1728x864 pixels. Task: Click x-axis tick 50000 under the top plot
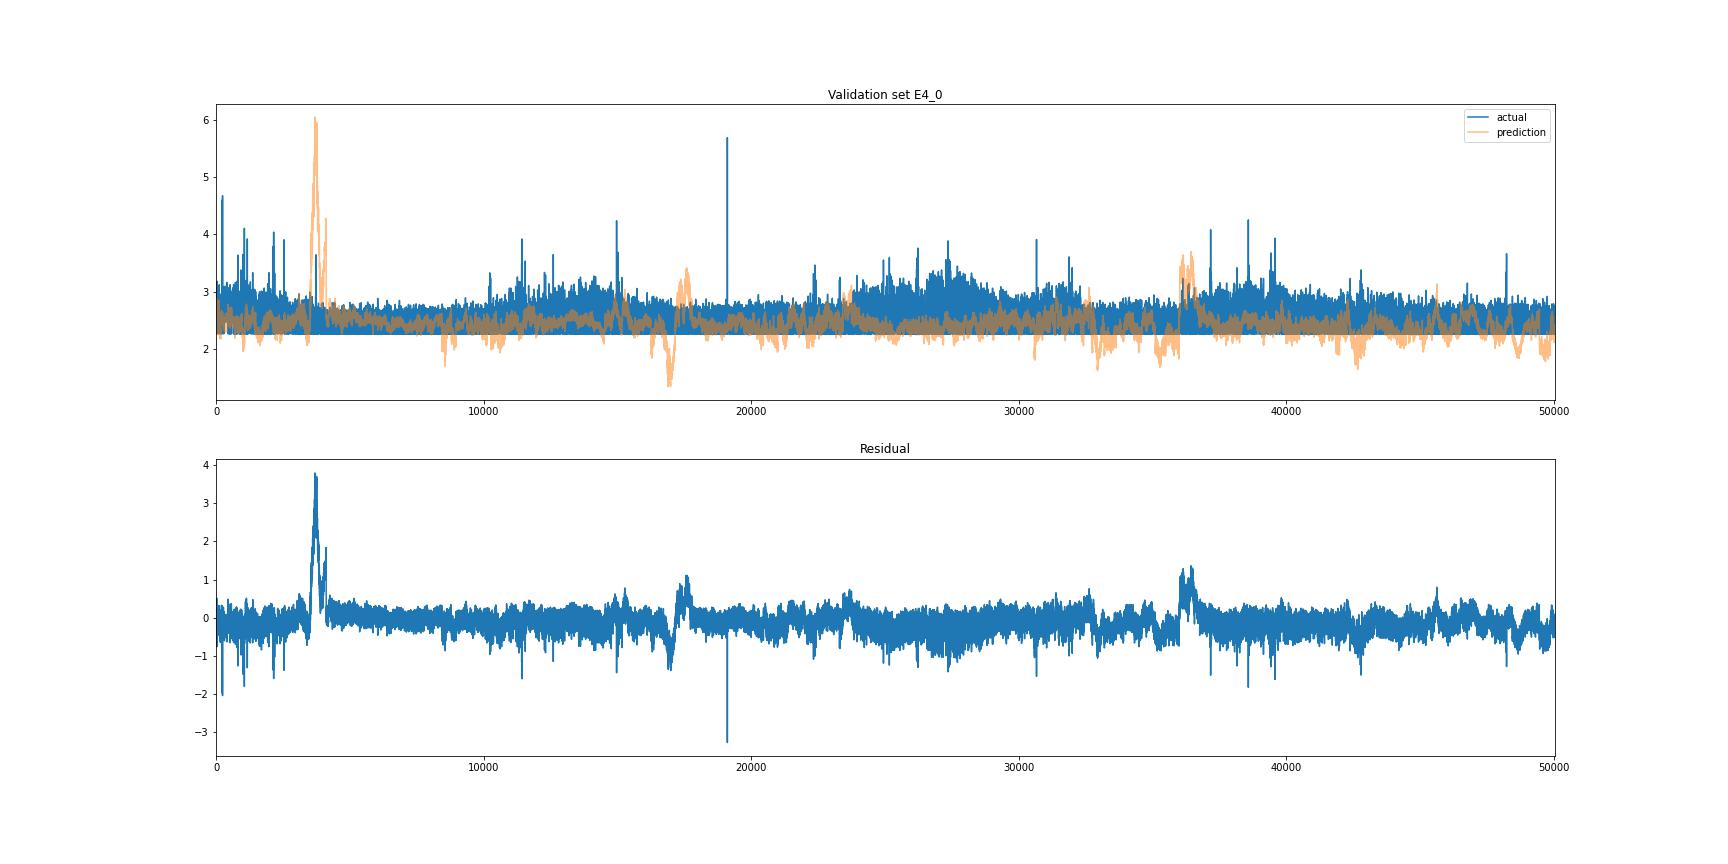tap(1553, 411)
